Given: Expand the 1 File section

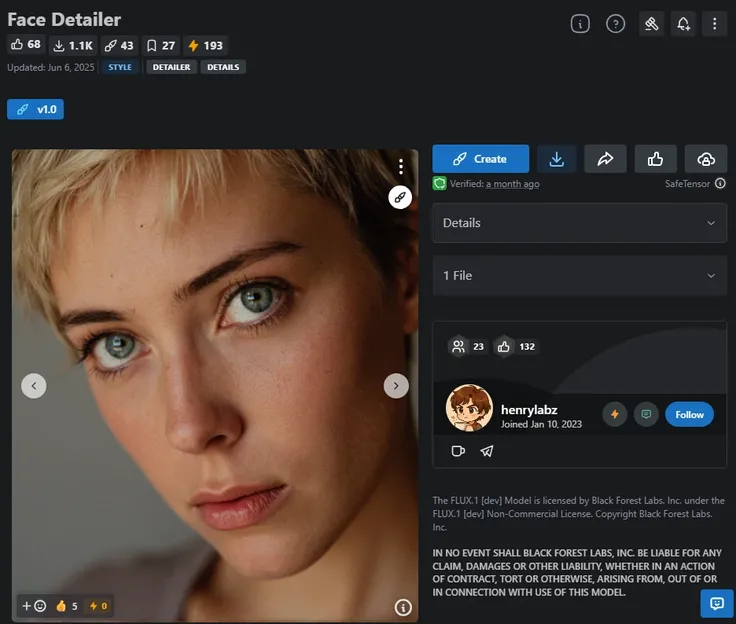Looking at the screenshot, I should point(579,275).
